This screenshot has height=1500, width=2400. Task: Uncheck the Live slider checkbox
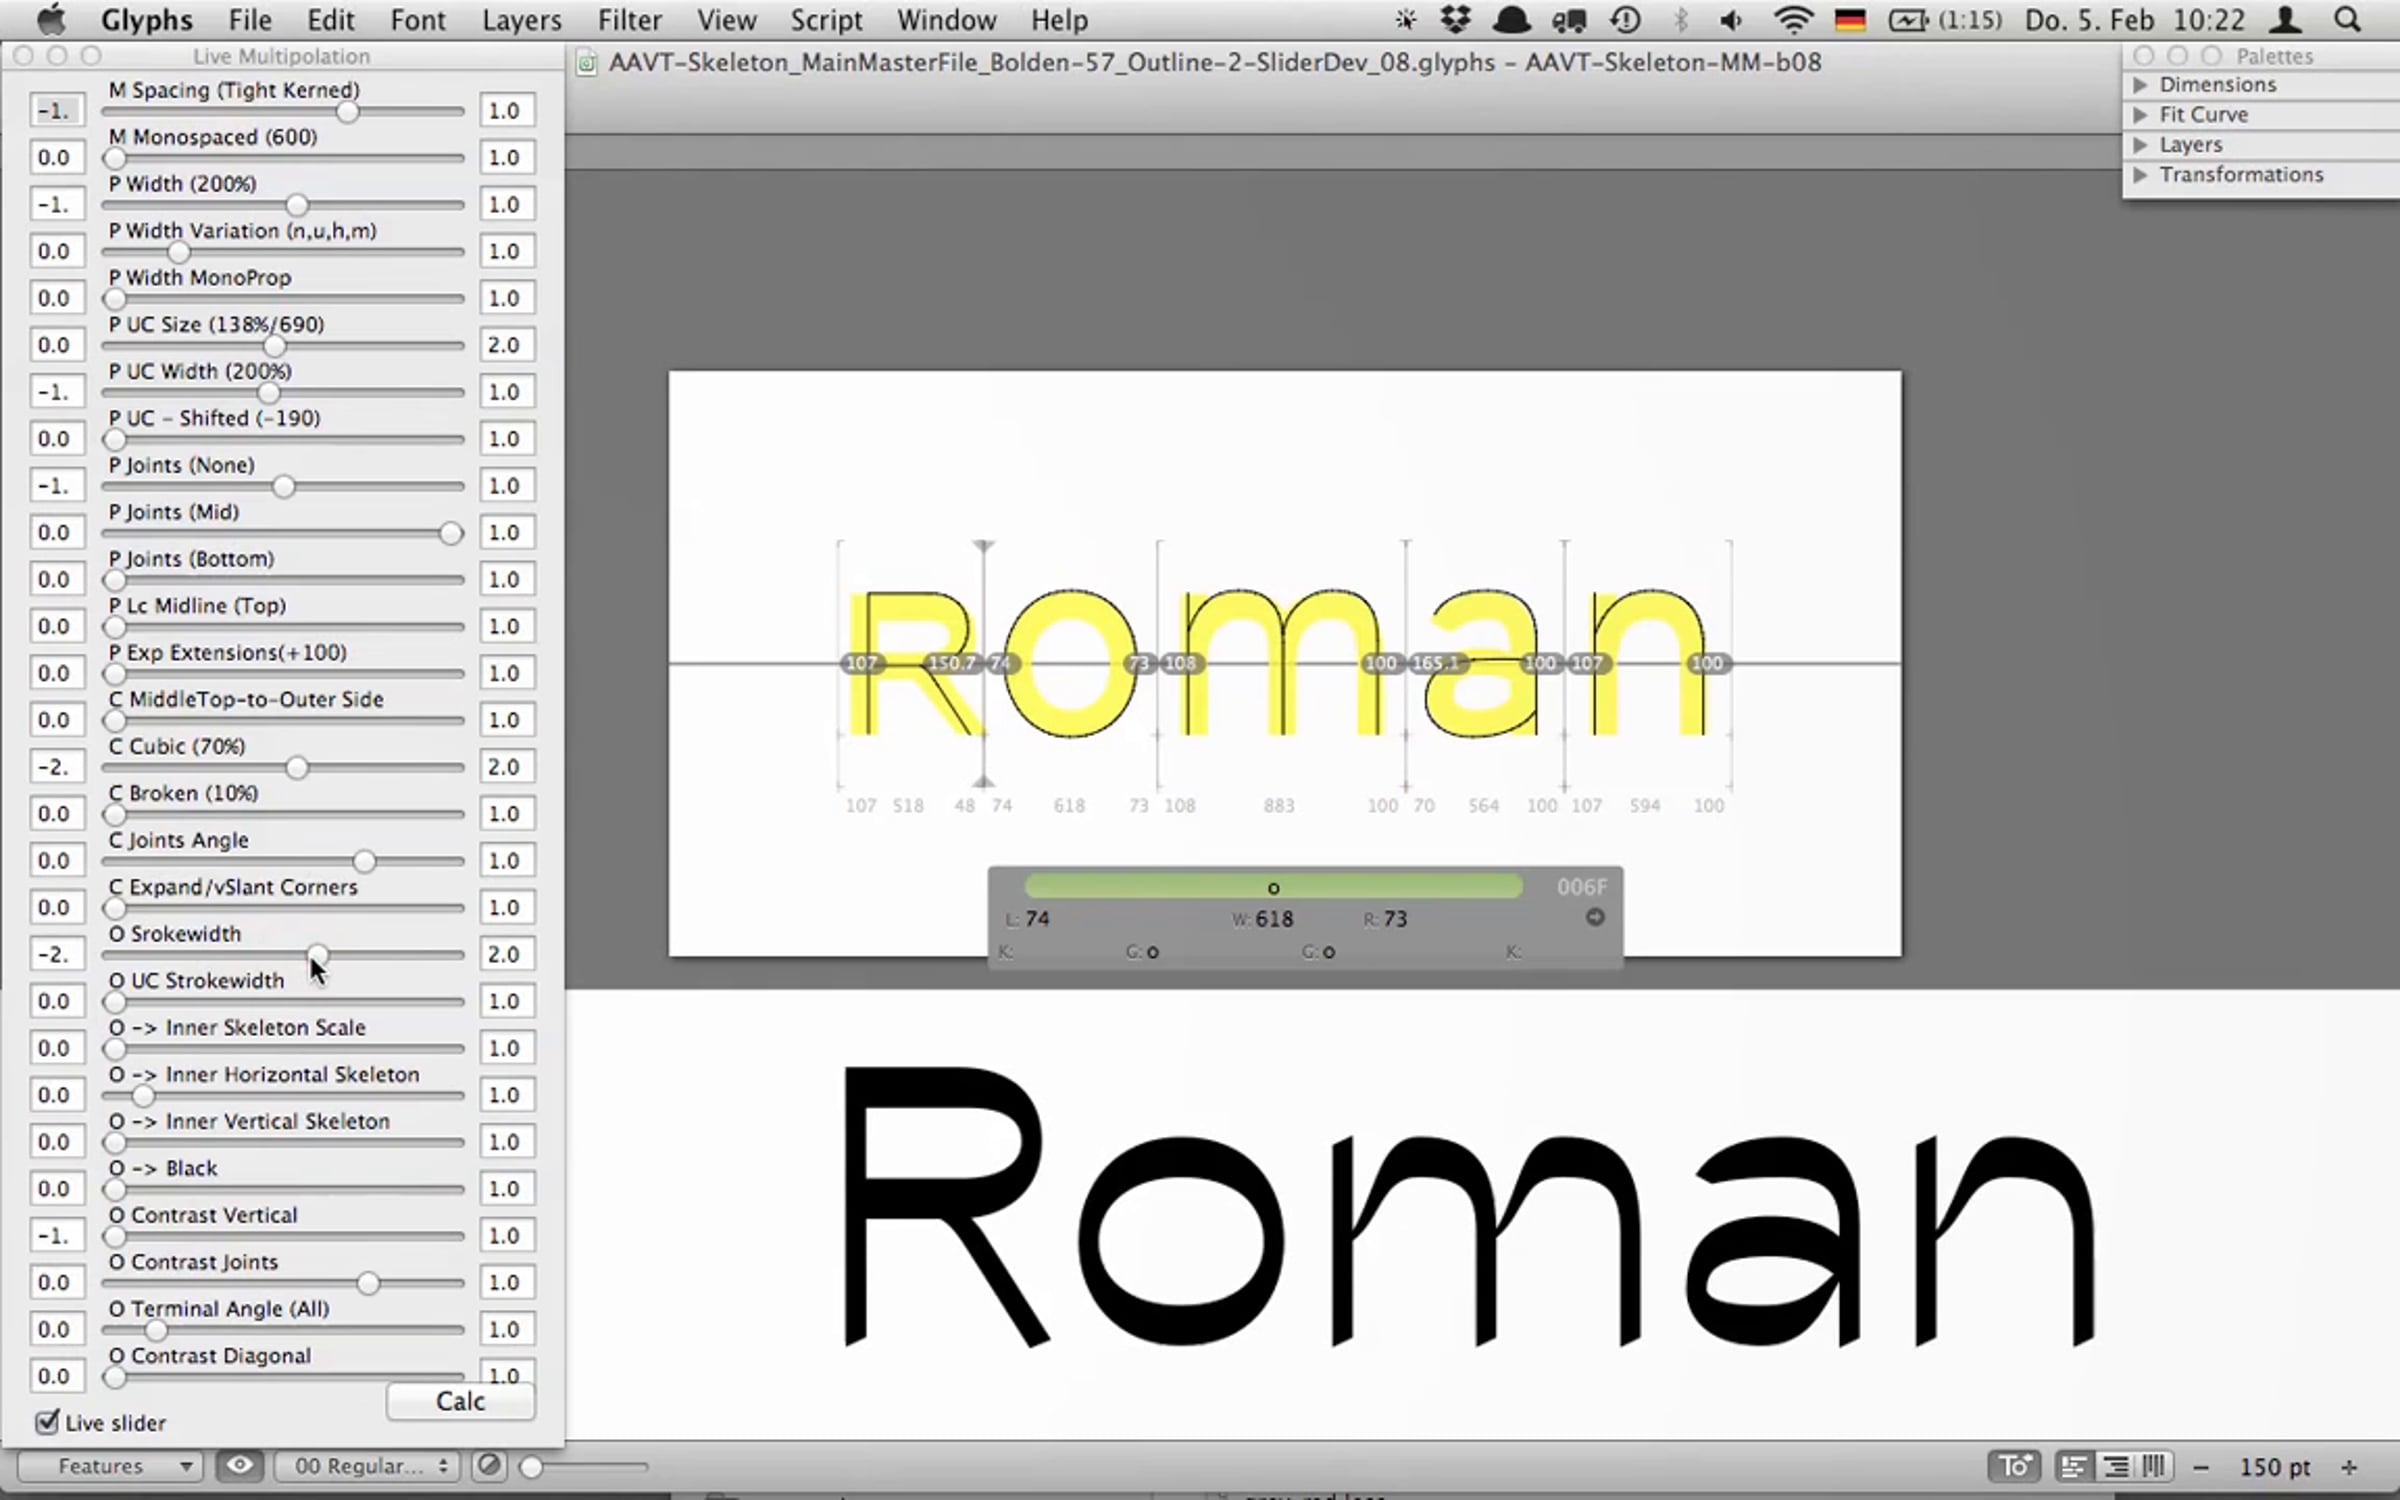coord(46,1422)
